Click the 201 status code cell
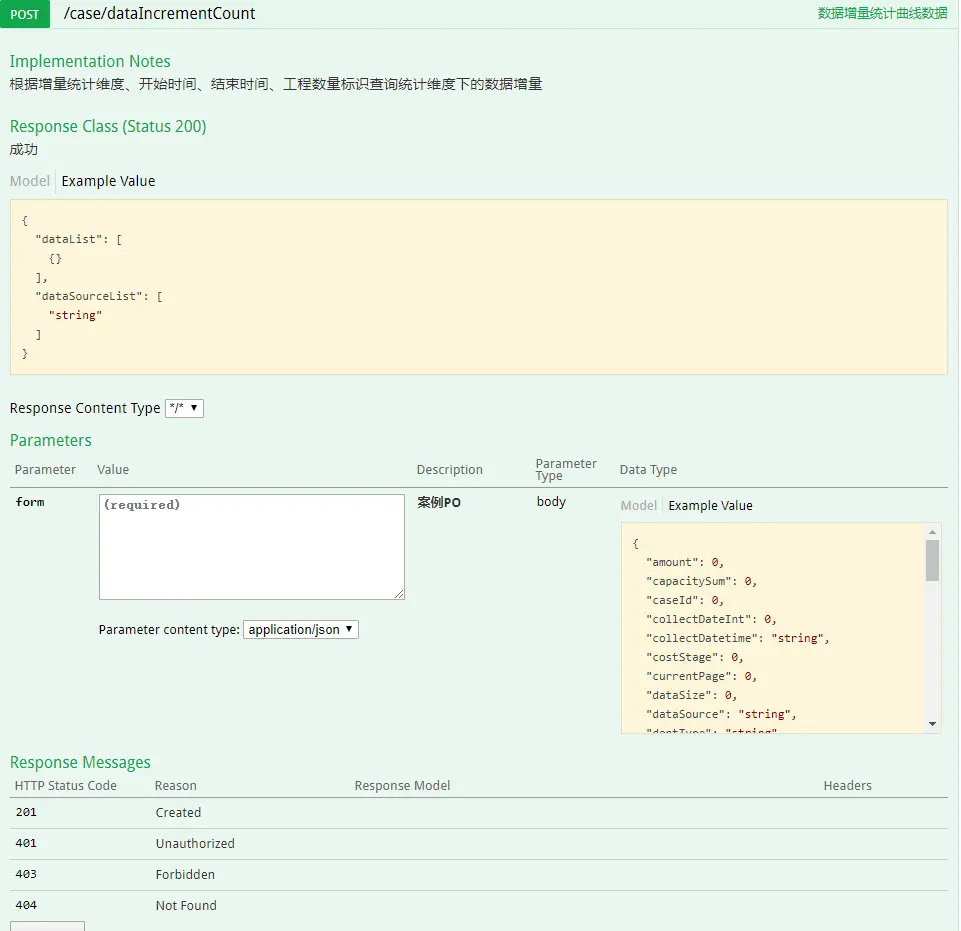Screen dimensions: 961x931 tap(26, 812)
